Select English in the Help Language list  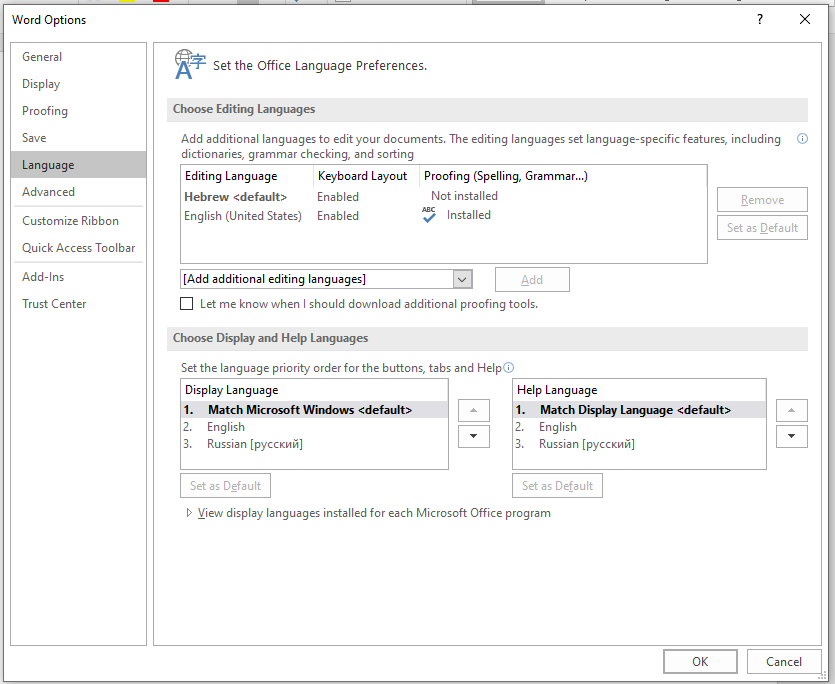(557, 427)
